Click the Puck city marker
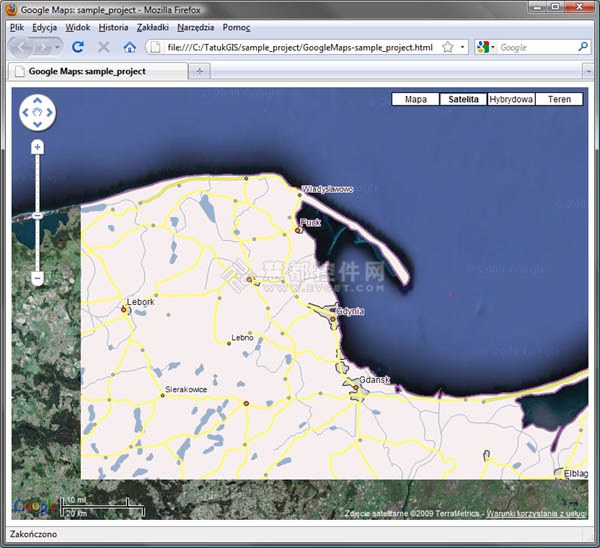 tap(297, 230)
